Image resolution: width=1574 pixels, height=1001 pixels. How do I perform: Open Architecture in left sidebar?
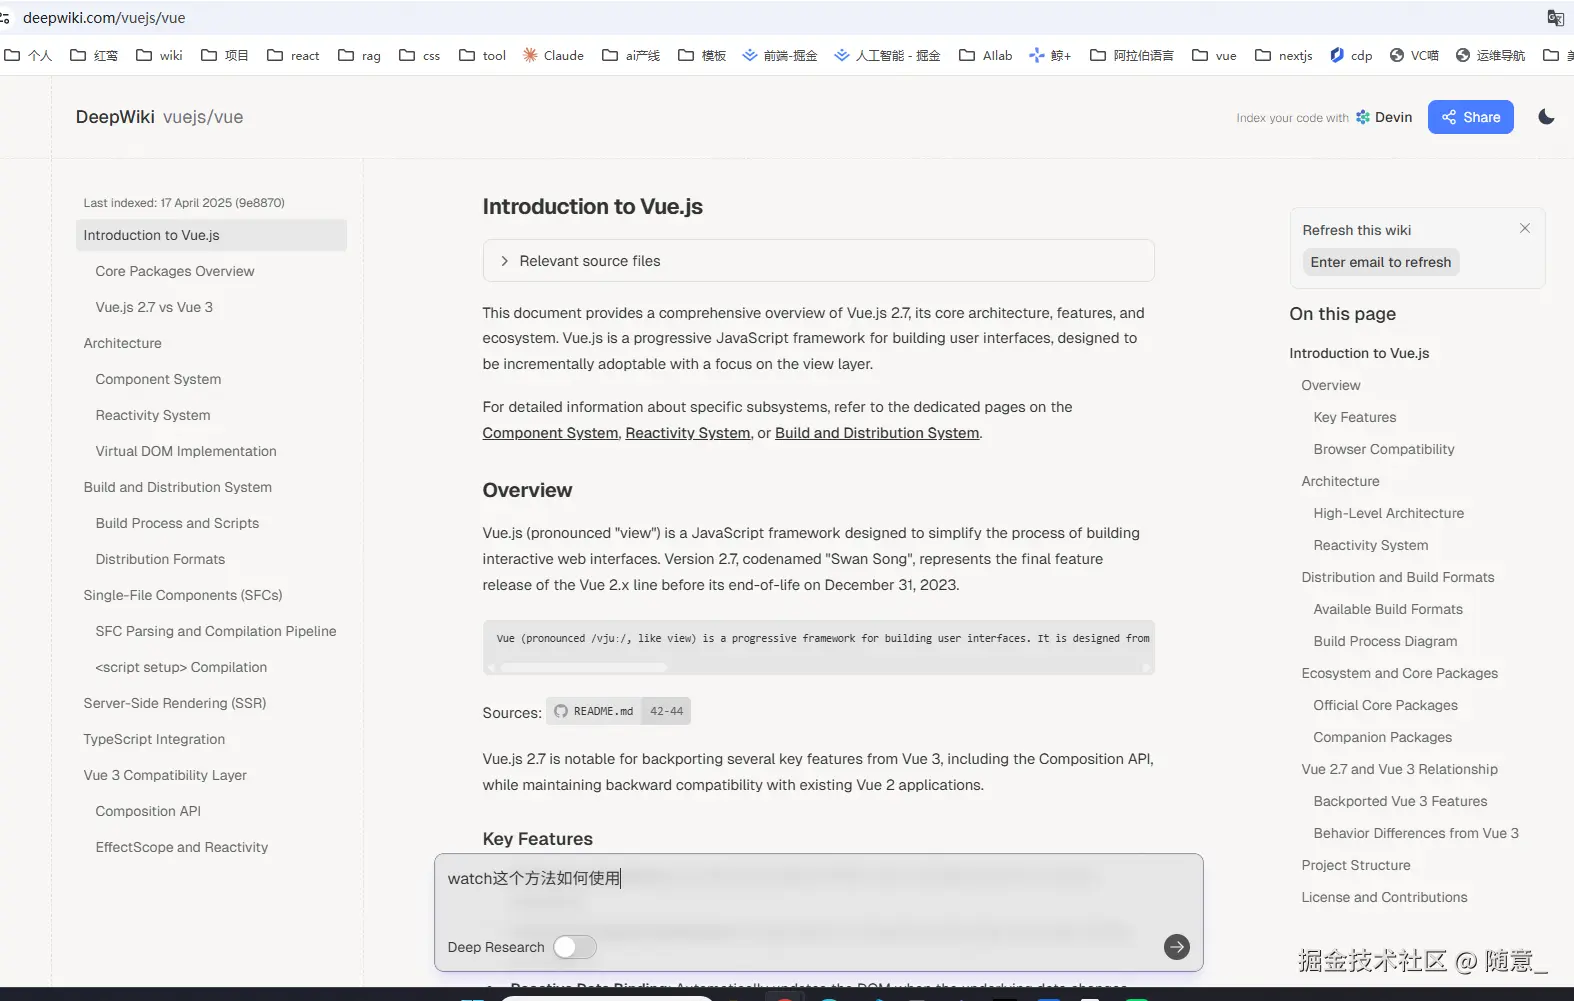click(123, 343)
